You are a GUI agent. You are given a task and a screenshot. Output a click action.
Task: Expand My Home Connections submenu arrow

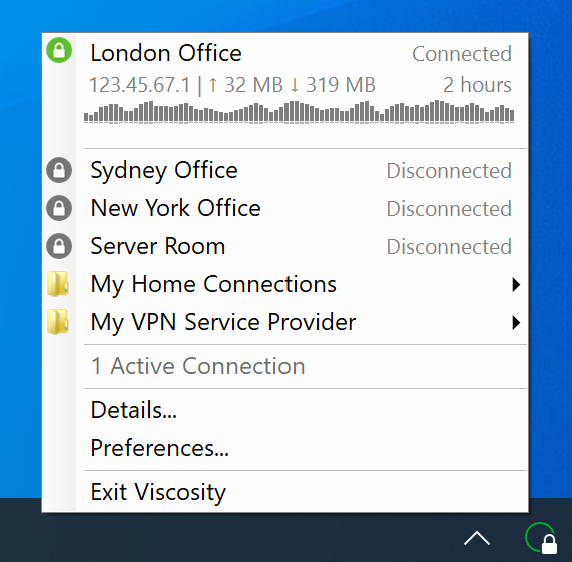pyautogui.click(x=516, y=284)
